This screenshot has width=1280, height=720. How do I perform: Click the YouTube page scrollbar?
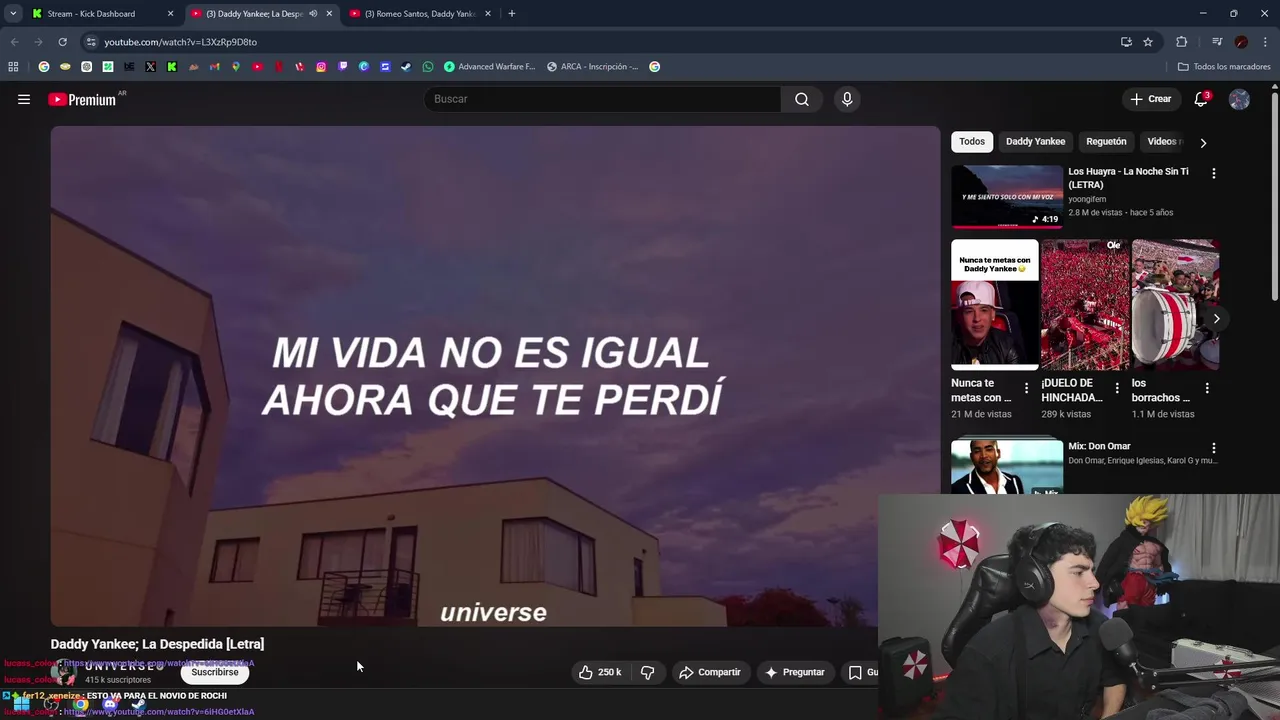(x=1275, y=195)
